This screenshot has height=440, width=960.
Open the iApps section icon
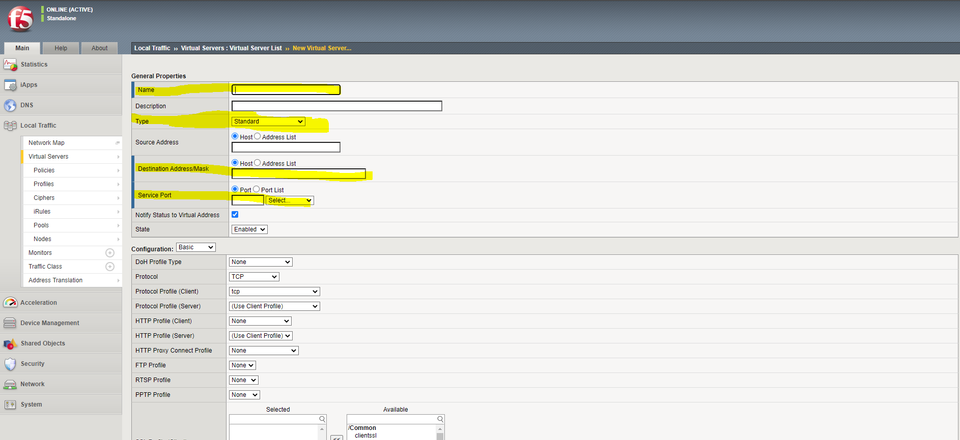click(11, 85)
